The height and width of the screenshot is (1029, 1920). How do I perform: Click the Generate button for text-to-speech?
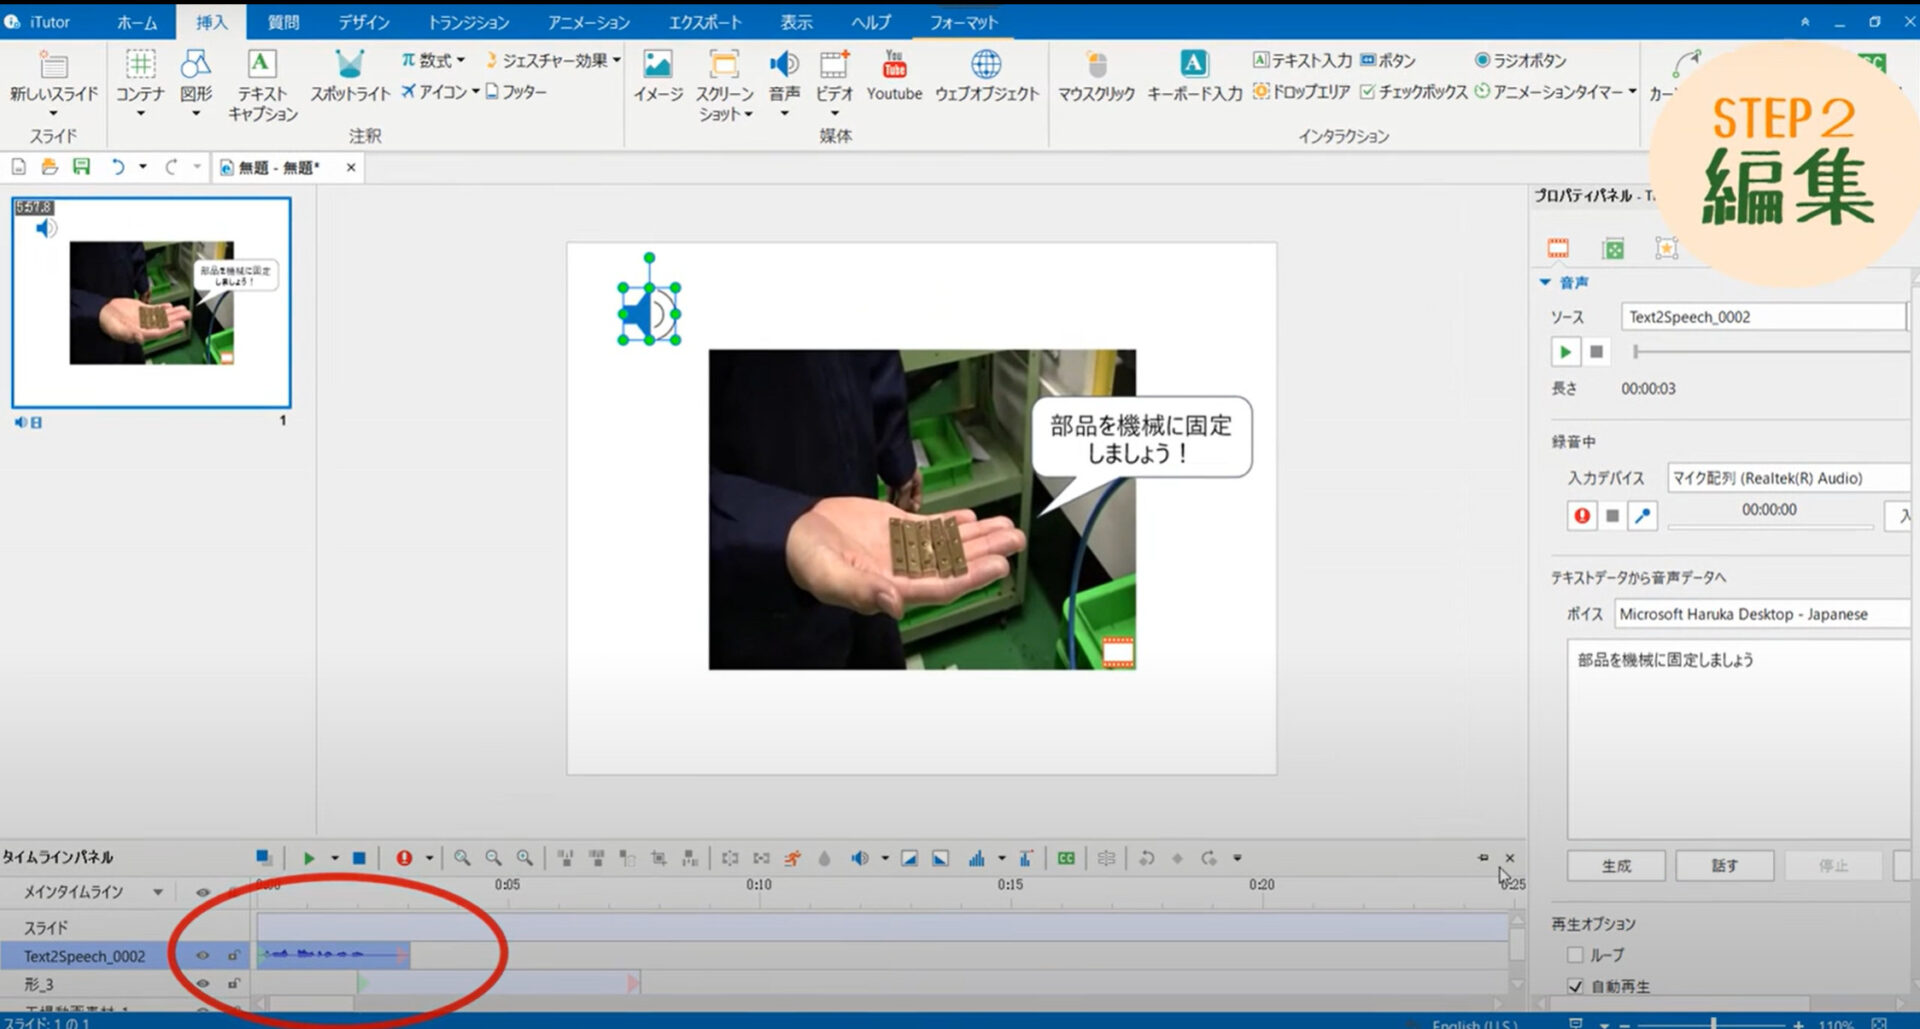(1615, 865)
